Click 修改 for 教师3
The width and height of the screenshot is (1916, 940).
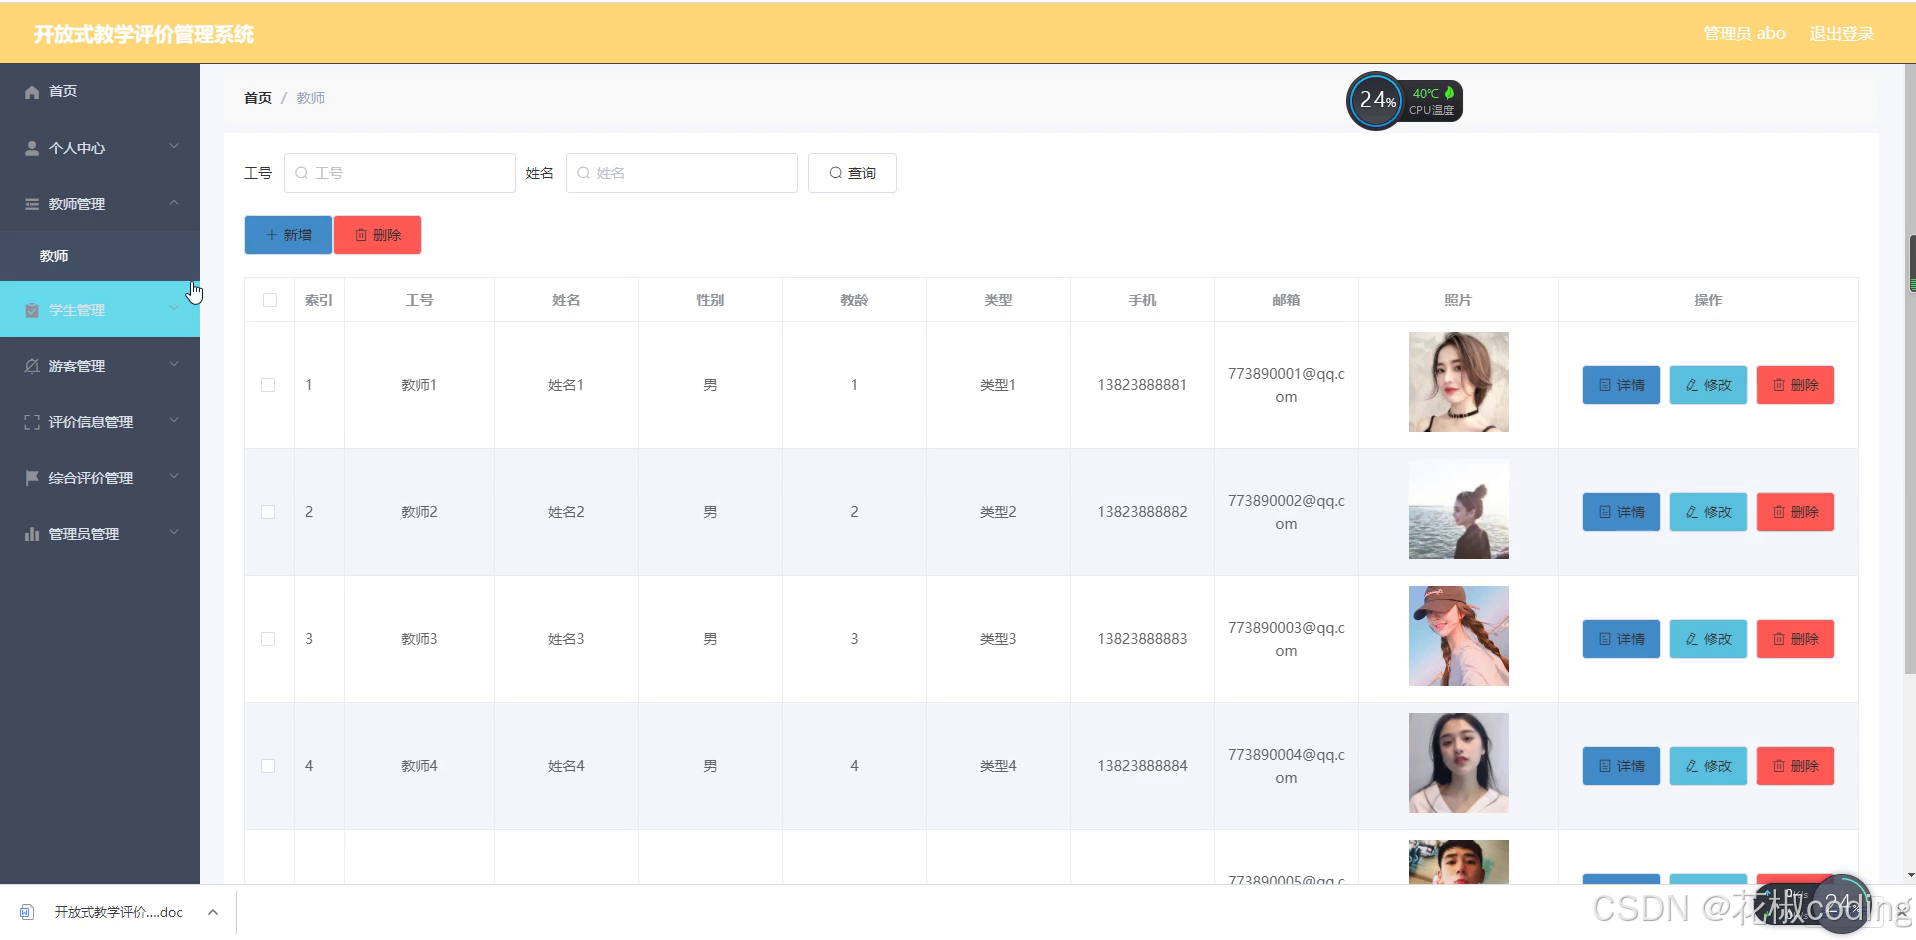(x=1708, y=639)
